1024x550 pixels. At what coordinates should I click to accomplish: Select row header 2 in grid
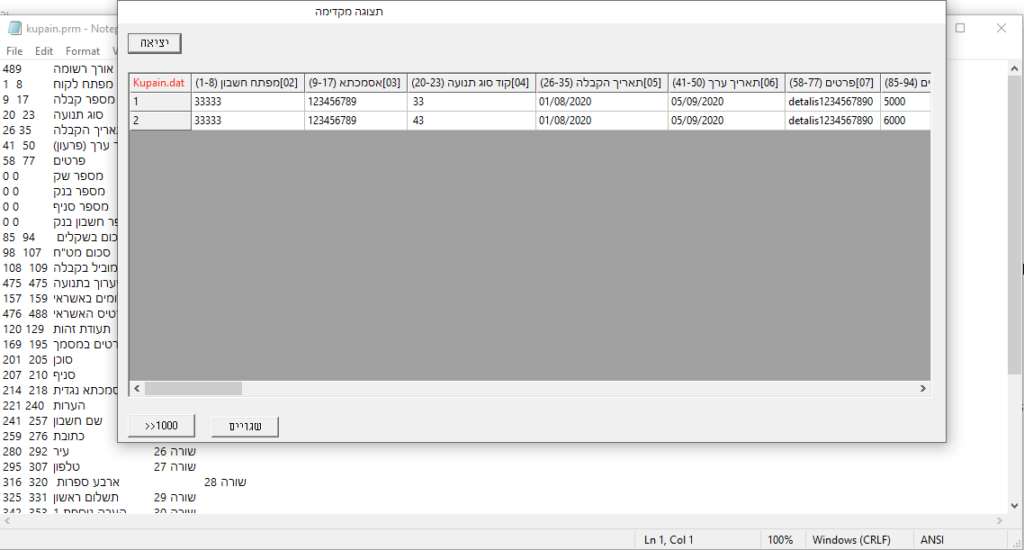(x=159, y=121)
